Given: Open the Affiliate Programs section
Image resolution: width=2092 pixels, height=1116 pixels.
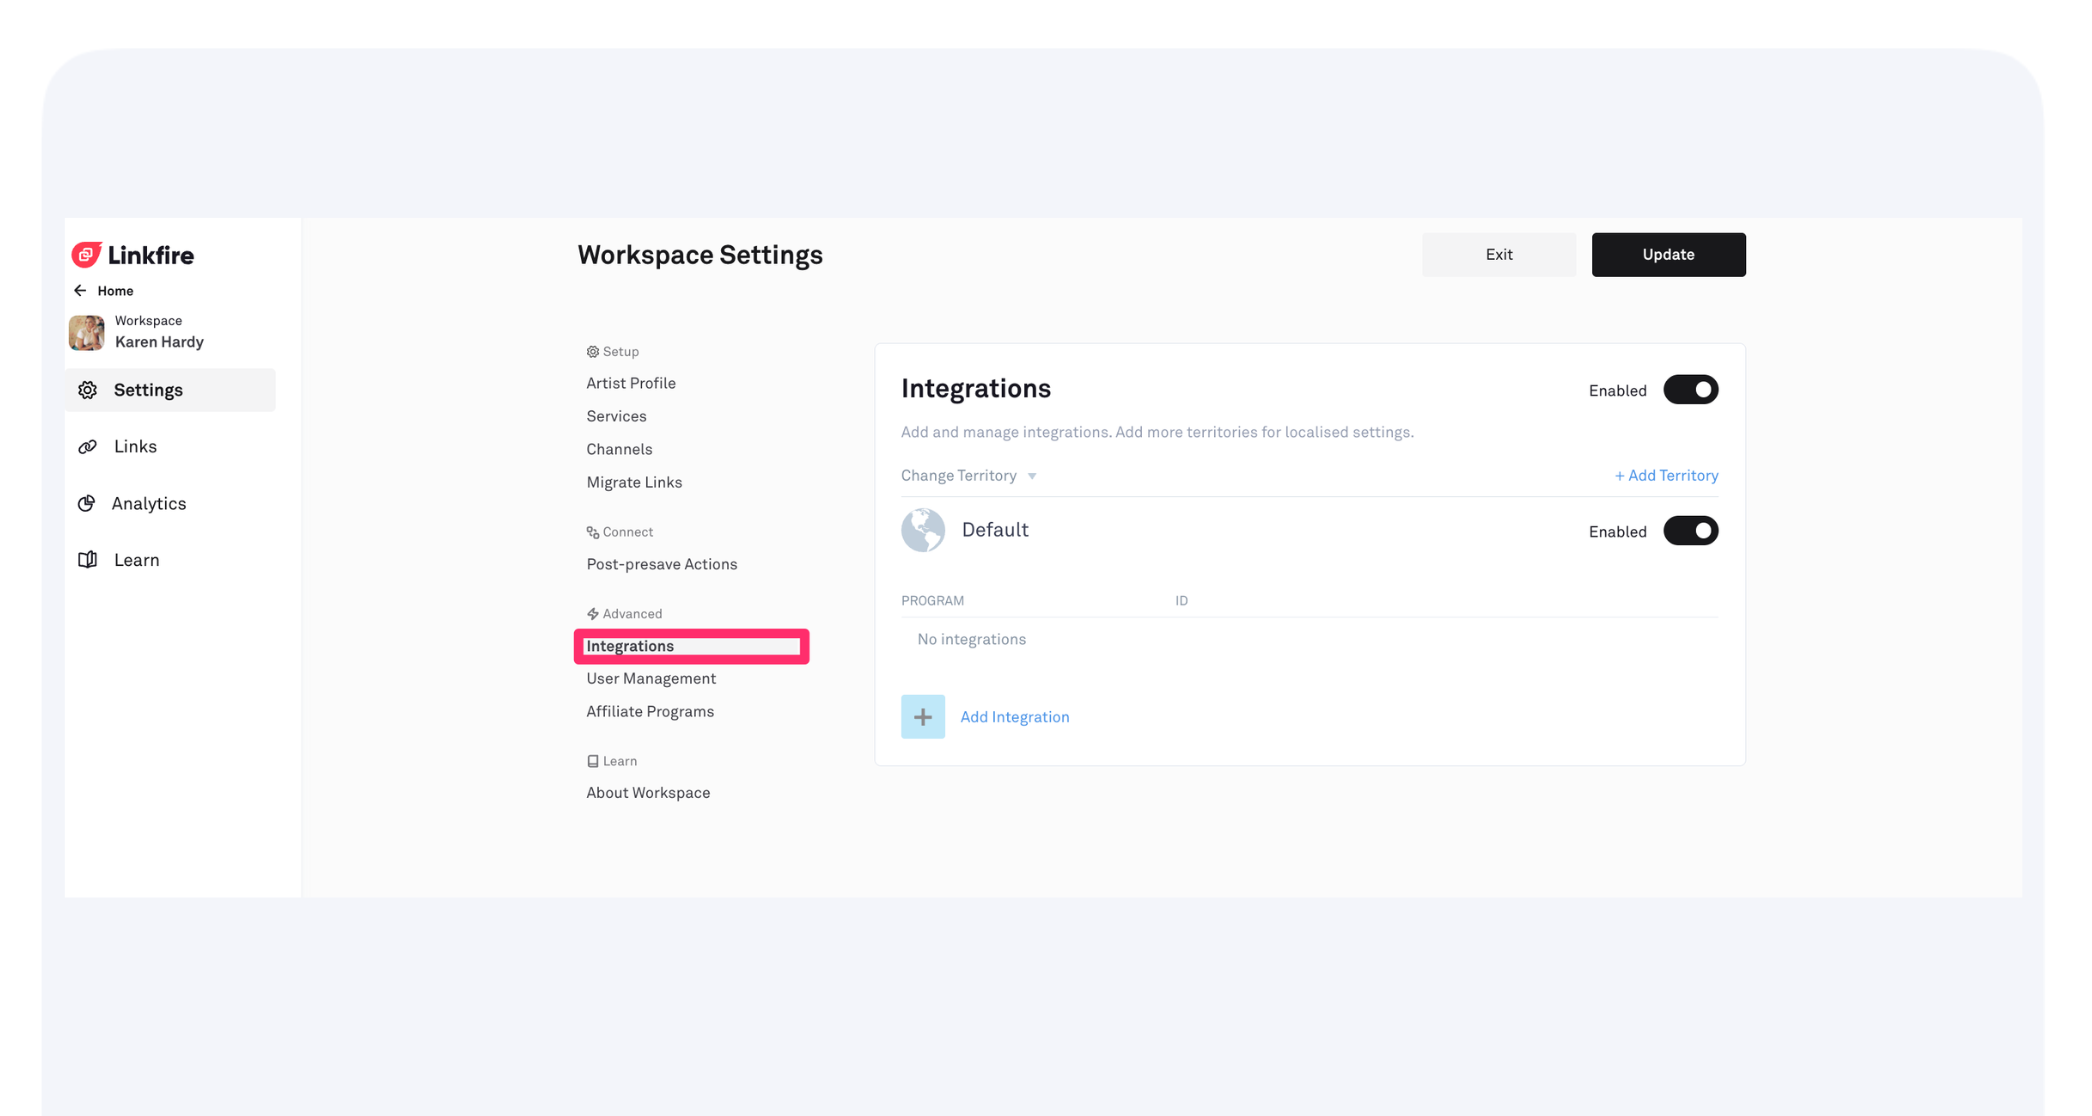Looking at the screenshot, I should tap(650, 712).
